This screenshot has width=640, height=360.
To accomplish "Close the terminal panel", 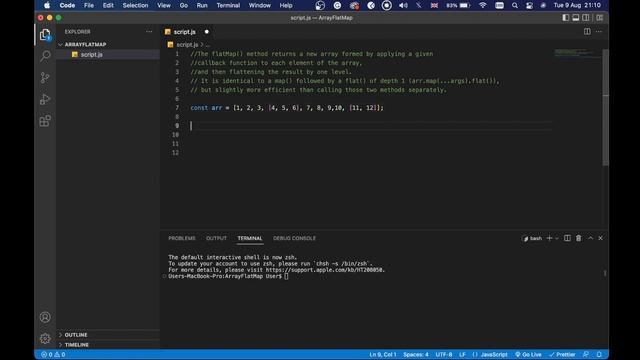I will [x=600, y=238].
